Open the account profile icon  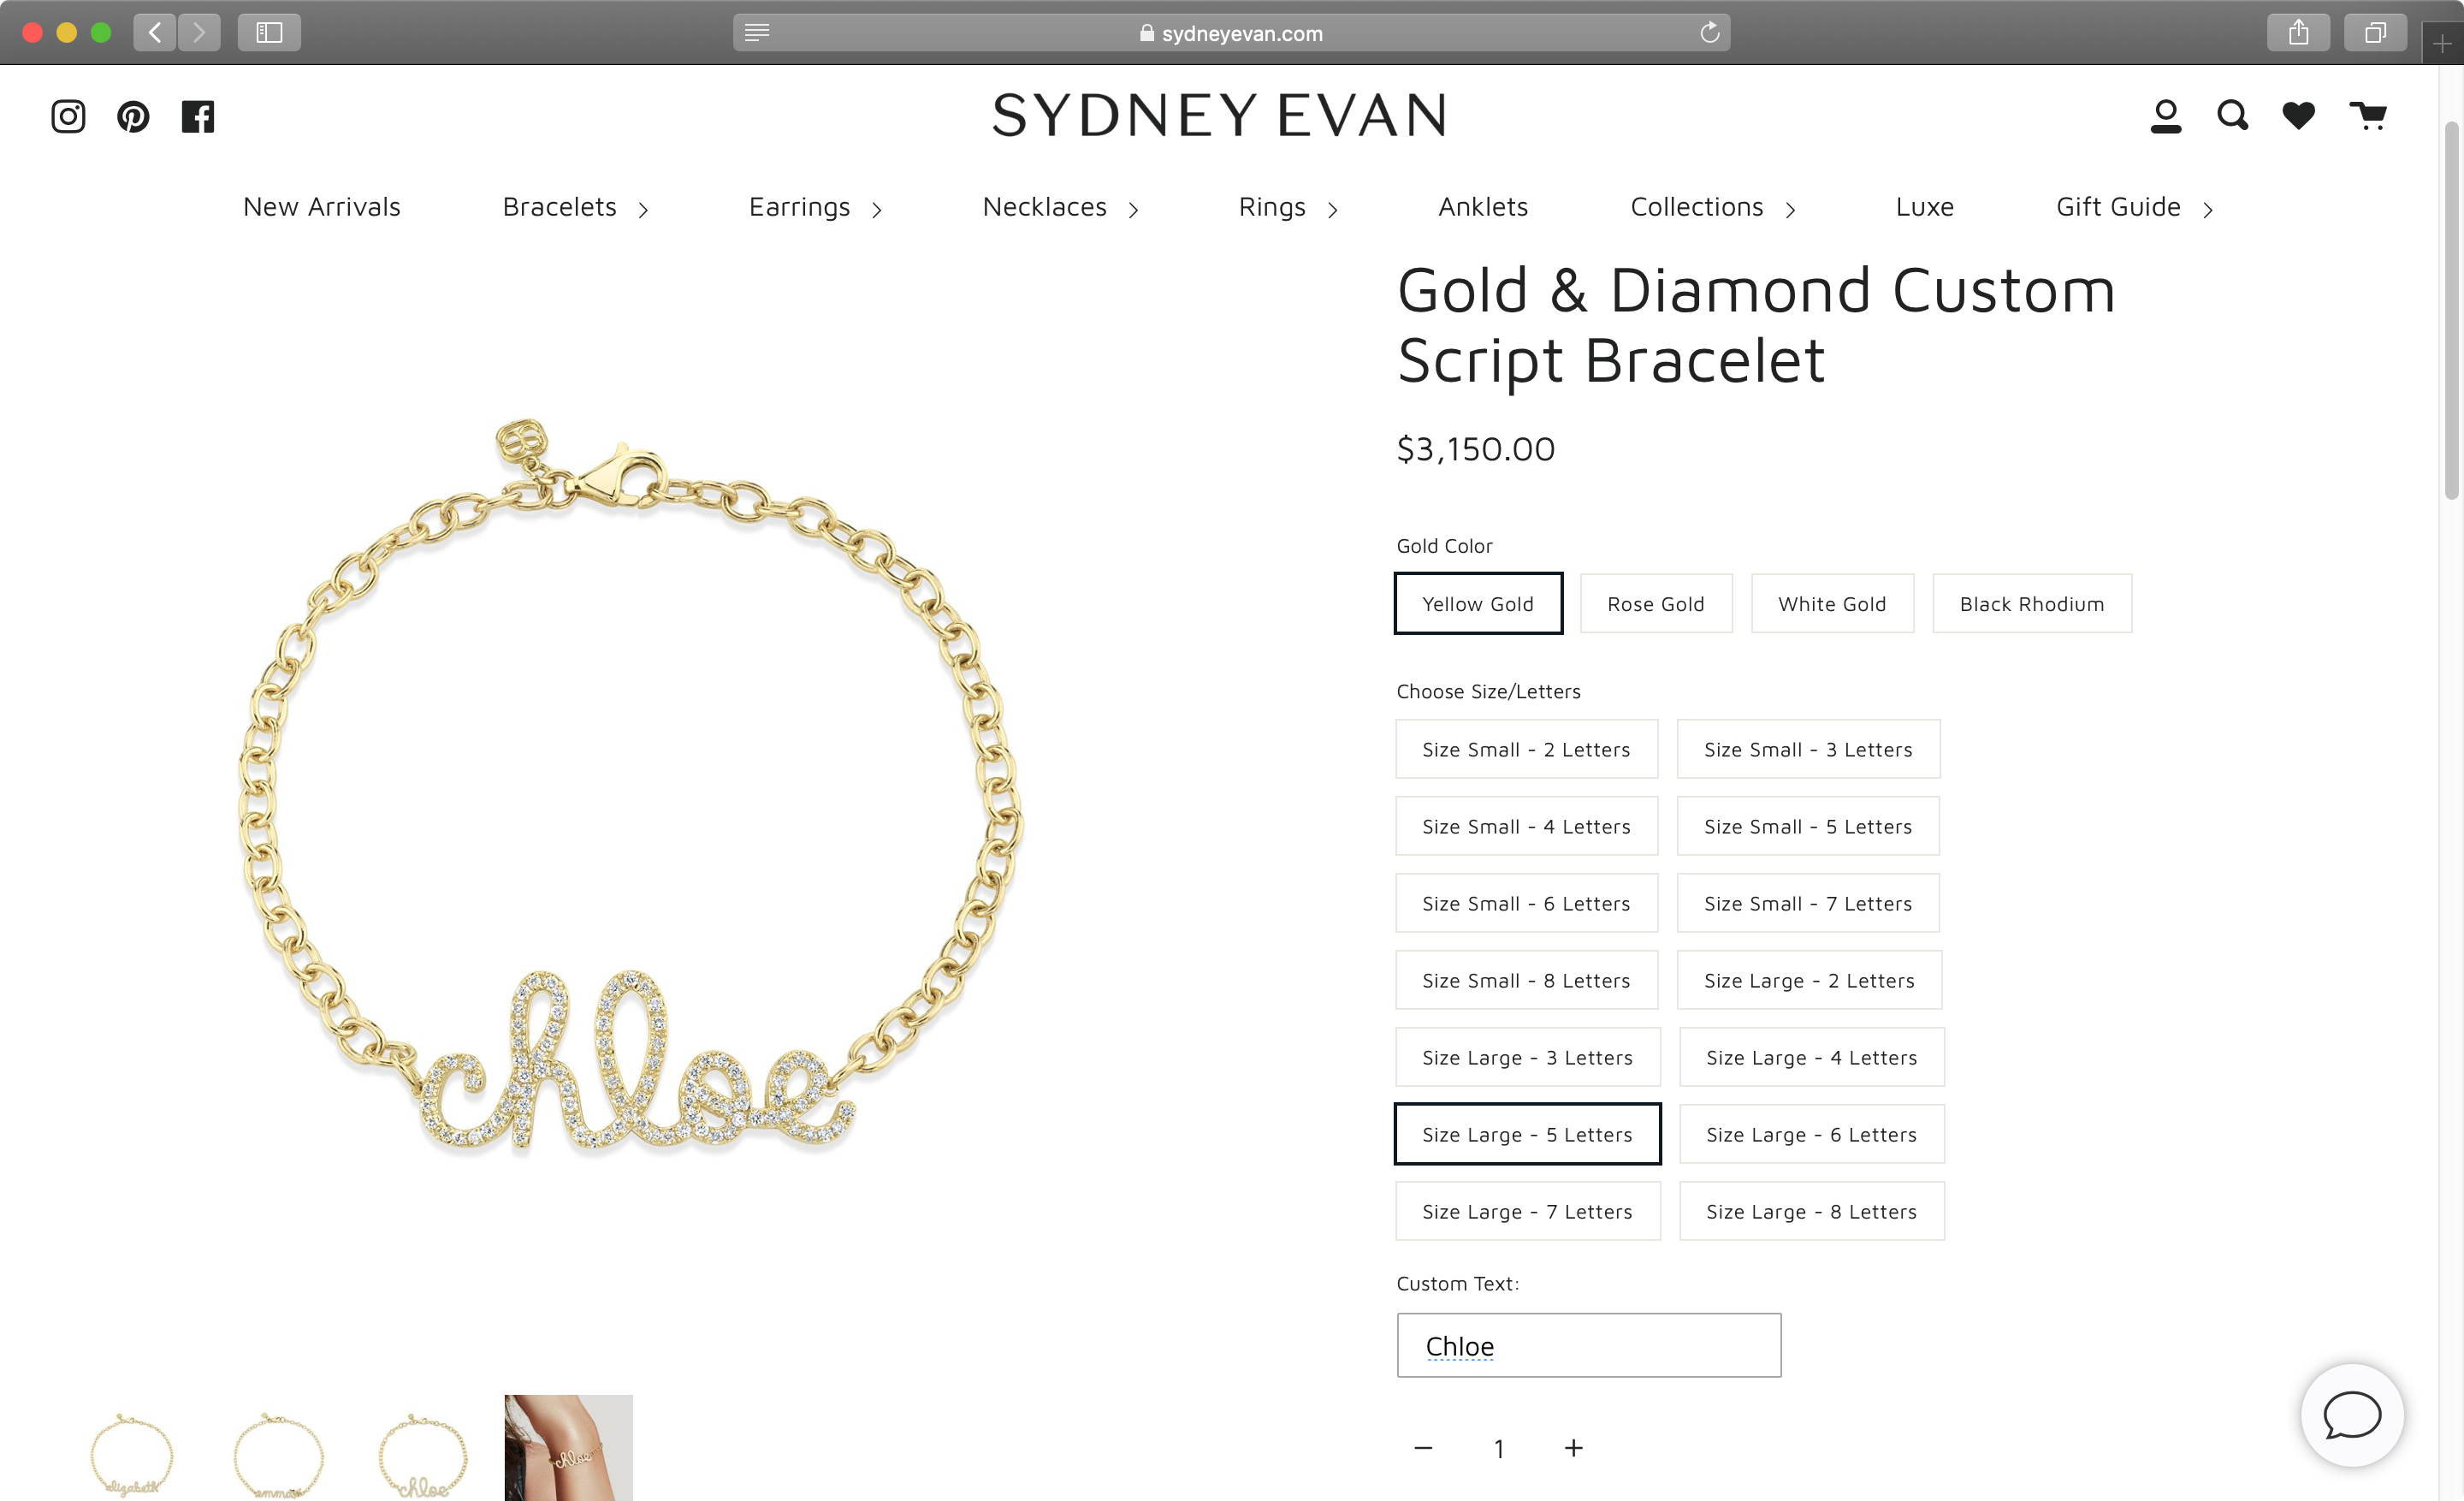click(x=2166, y=116)
